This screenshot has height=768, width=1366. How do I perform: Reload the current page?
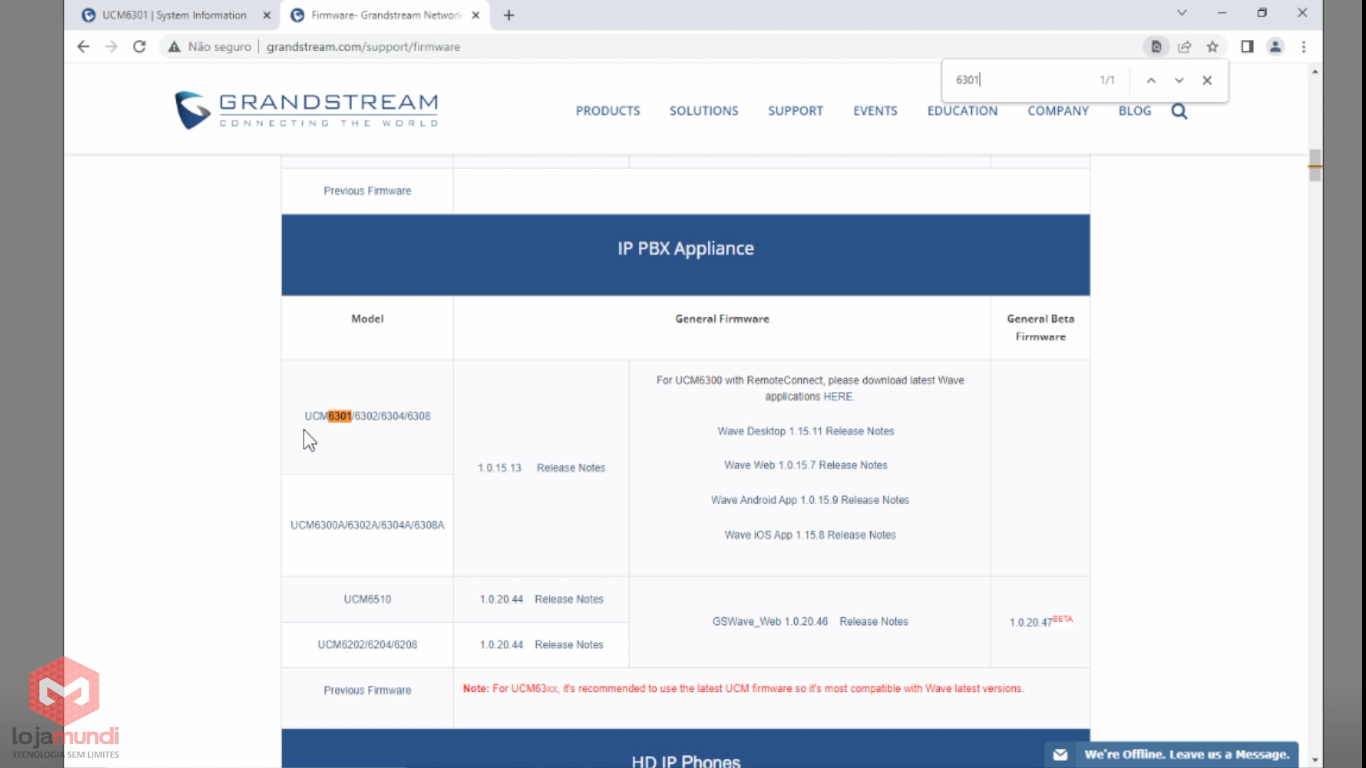coord(139,47)
